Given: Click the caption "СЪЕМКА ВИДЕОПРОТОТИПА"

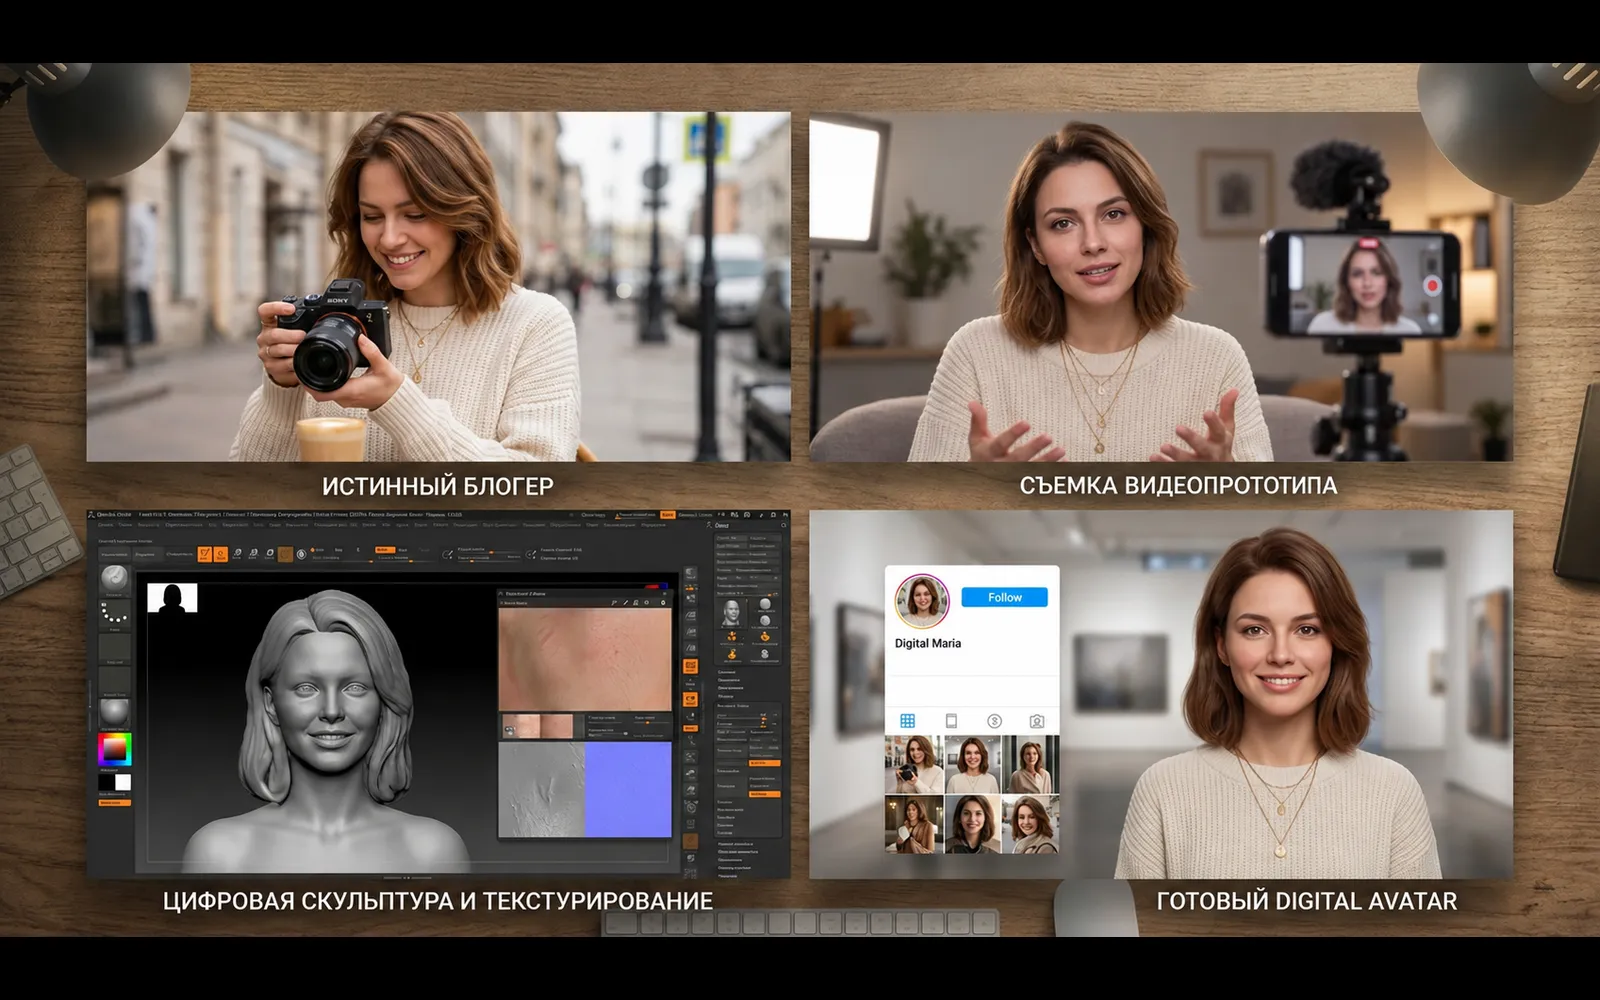Looking at the screenshot, I should pyautogui.click(x=1178, y=485).
